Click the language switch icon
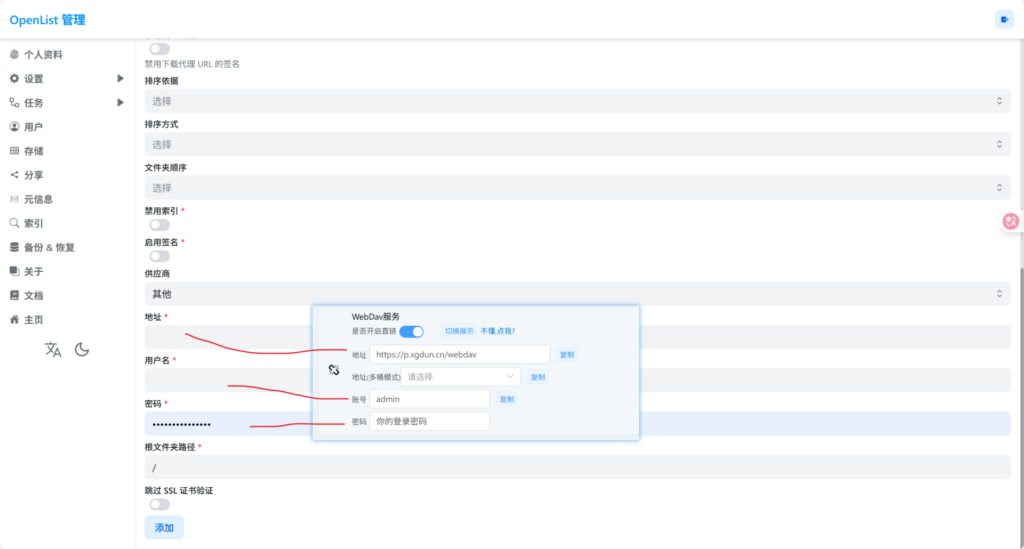 point(53,350)
